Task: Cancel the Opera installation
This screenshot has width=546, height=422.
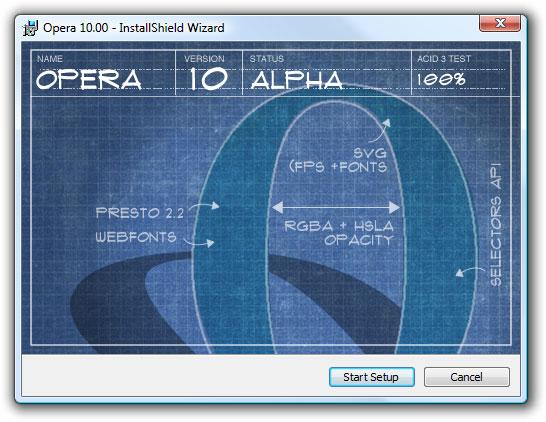Action: pos(467,377)
